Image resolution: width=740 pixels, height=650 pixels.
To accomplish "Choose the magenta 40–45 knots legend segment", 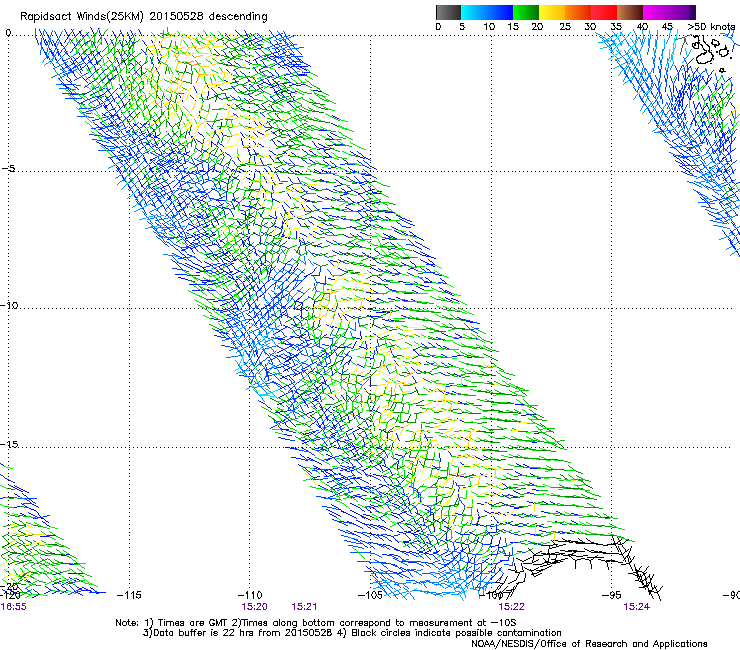I will click(656, 12).
